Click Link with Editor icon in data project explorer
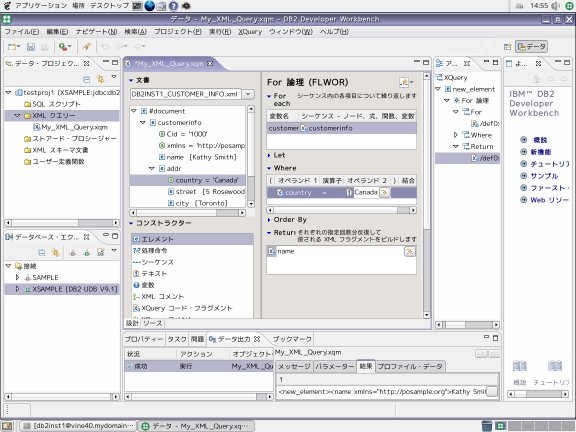 tap(100, 79)
